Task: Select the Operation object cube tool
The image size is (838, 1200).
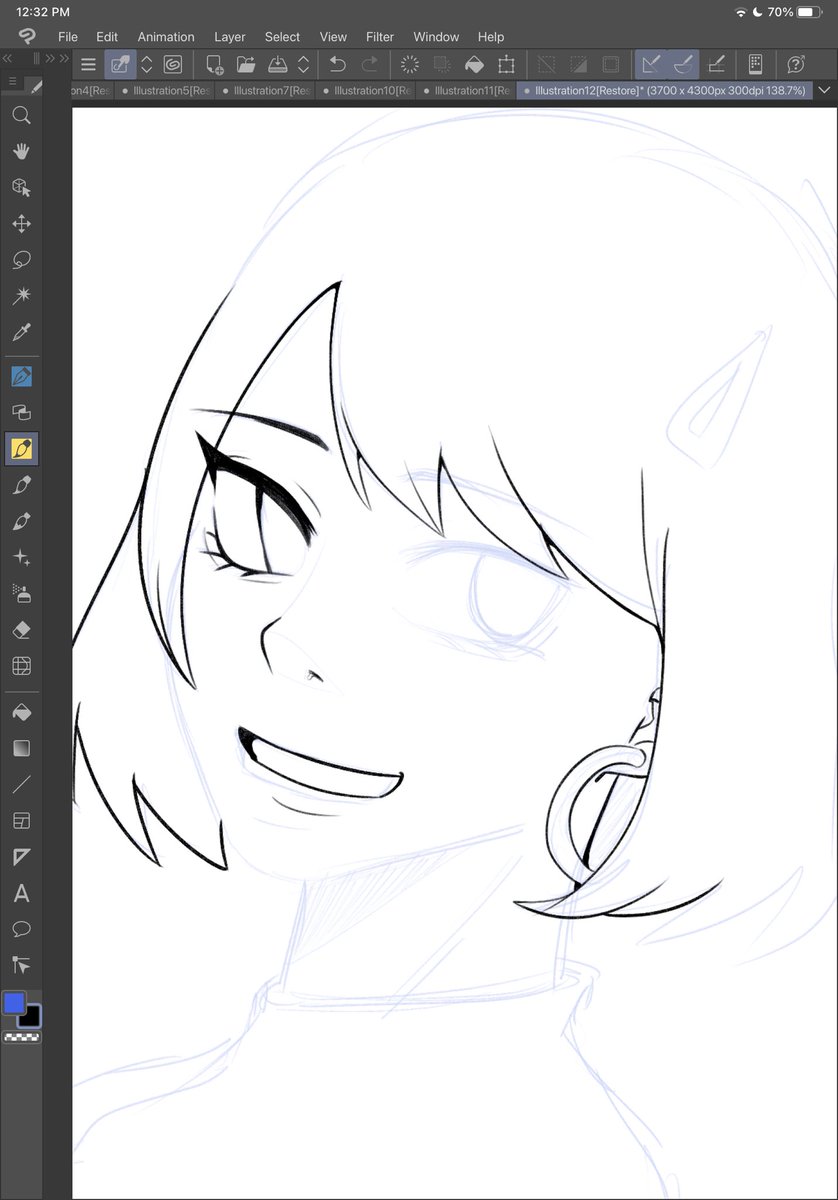Action: [x=21, y=187]
